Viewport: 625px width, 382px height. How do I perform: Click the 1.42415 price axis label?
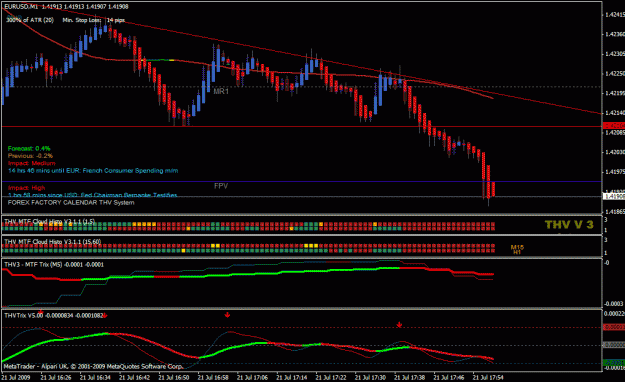615,15
